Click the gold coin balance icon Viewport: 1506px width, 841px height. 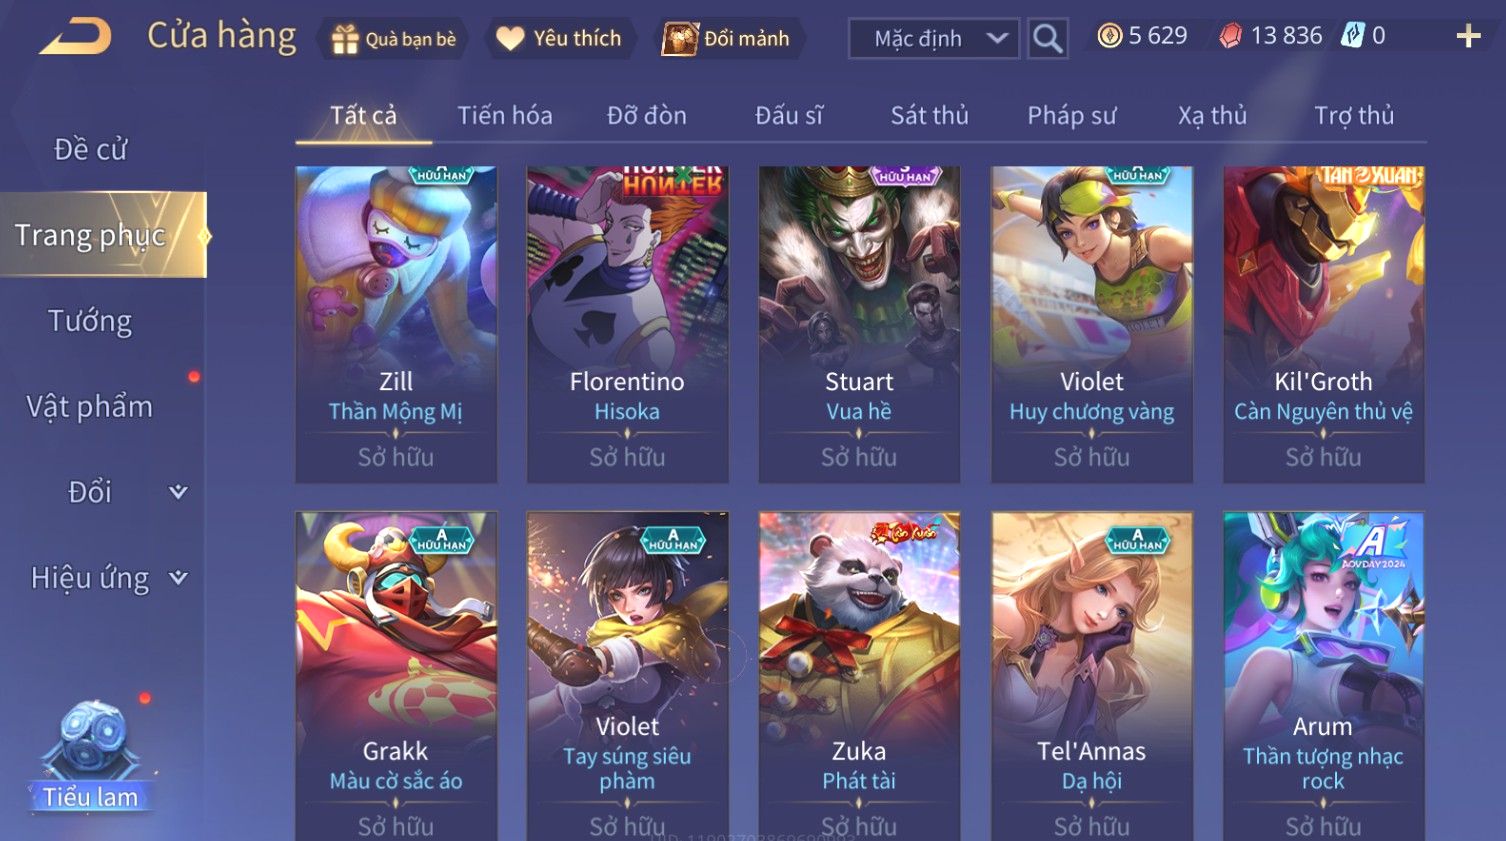1109,36
